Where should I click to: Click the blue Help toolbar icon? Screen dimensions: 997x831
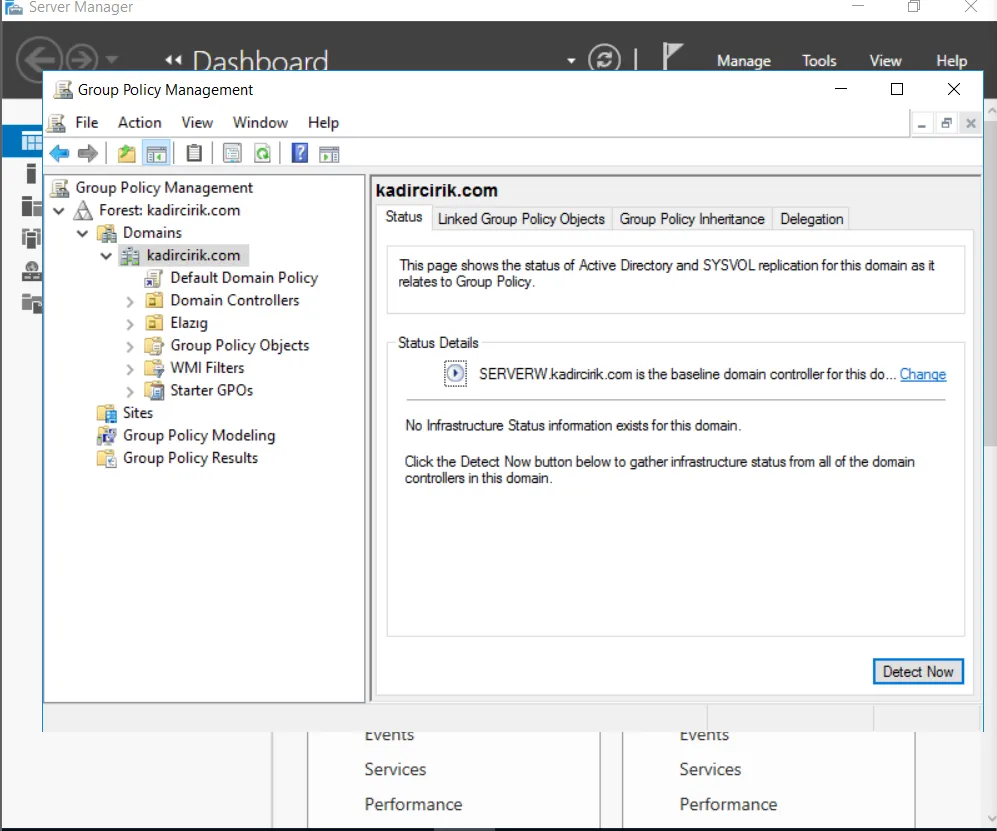pos(299,153)
